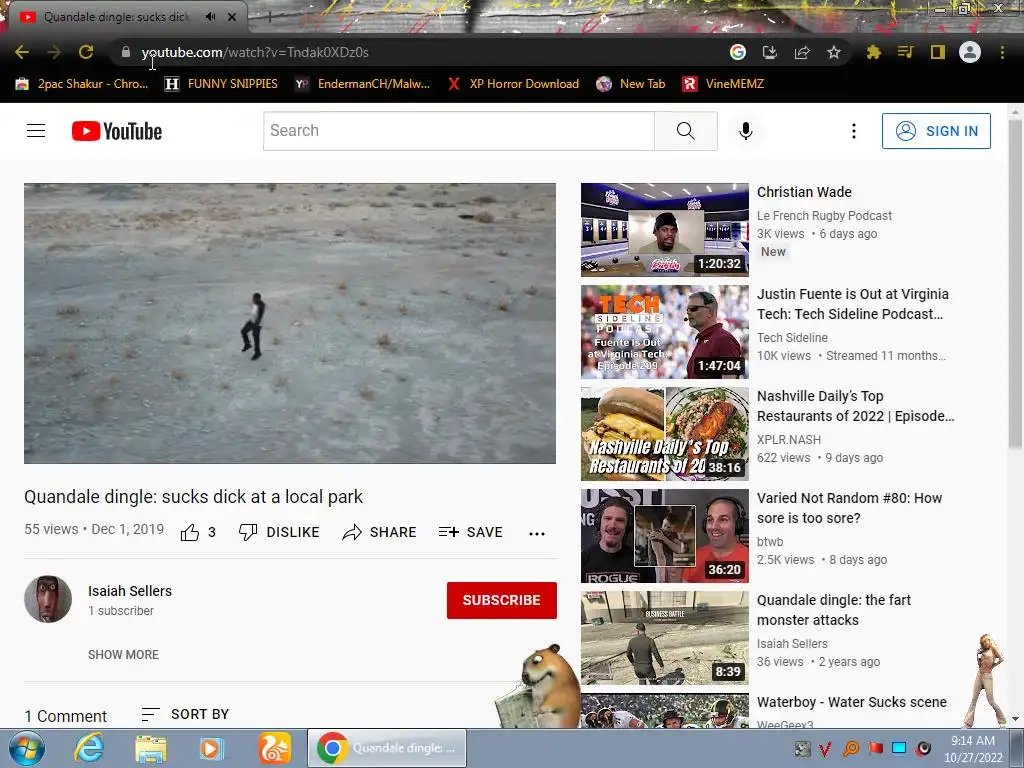Click the lock icon in address bar

[x=126, y=52]
